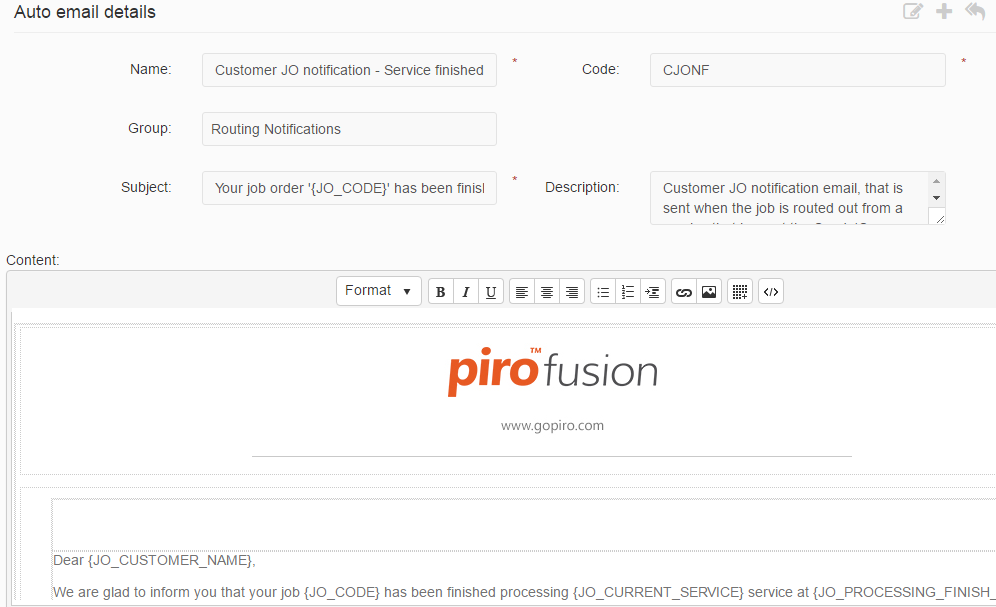Add new auto email with plus icon
Viewport: 996px width, 607px height.
(x=944, y=12)
